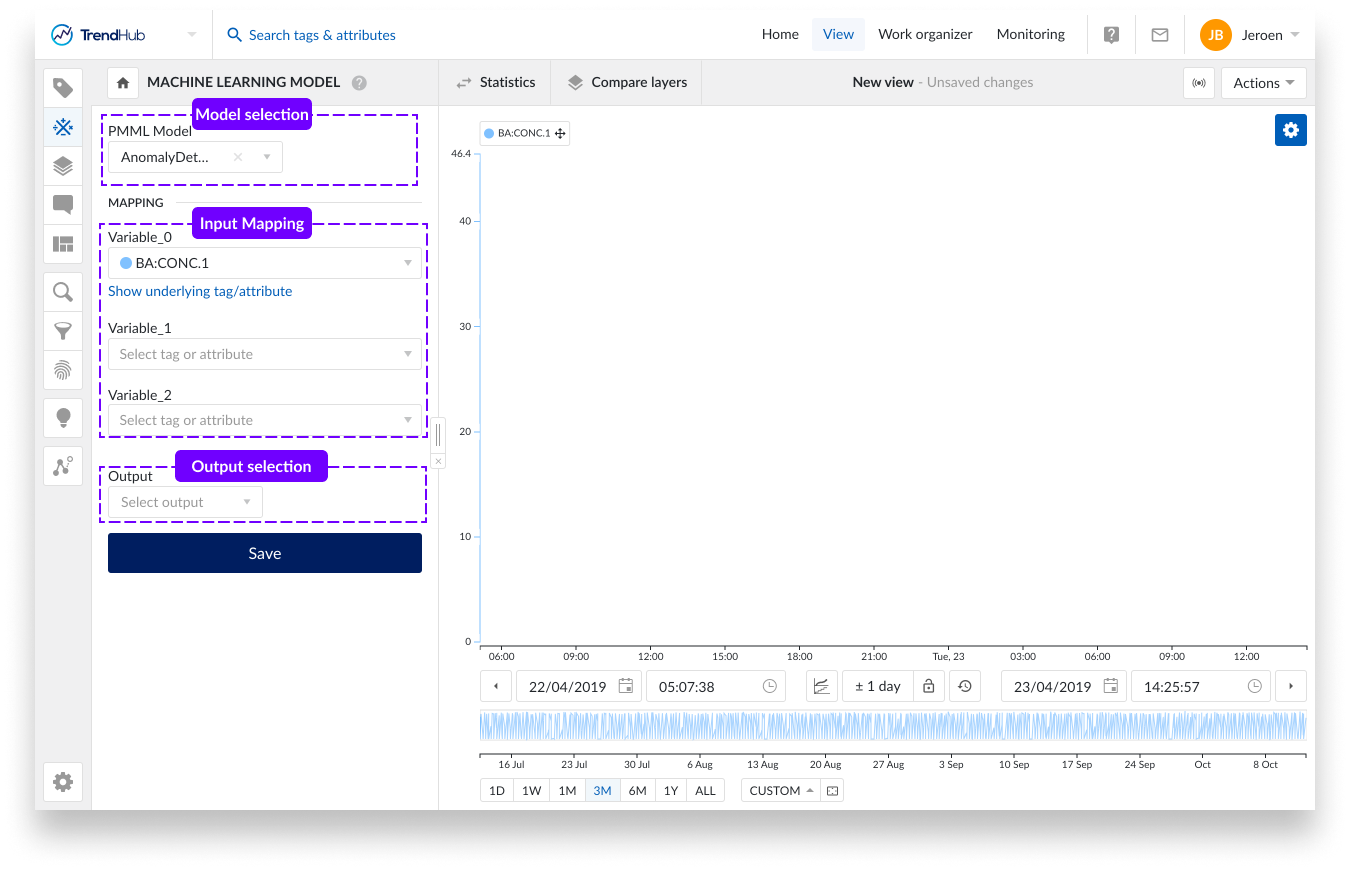Image resolution: width=1350 pixels, height=870 pixels.
Task: Toggle the live mode broadcast button
Action: 1198,83
